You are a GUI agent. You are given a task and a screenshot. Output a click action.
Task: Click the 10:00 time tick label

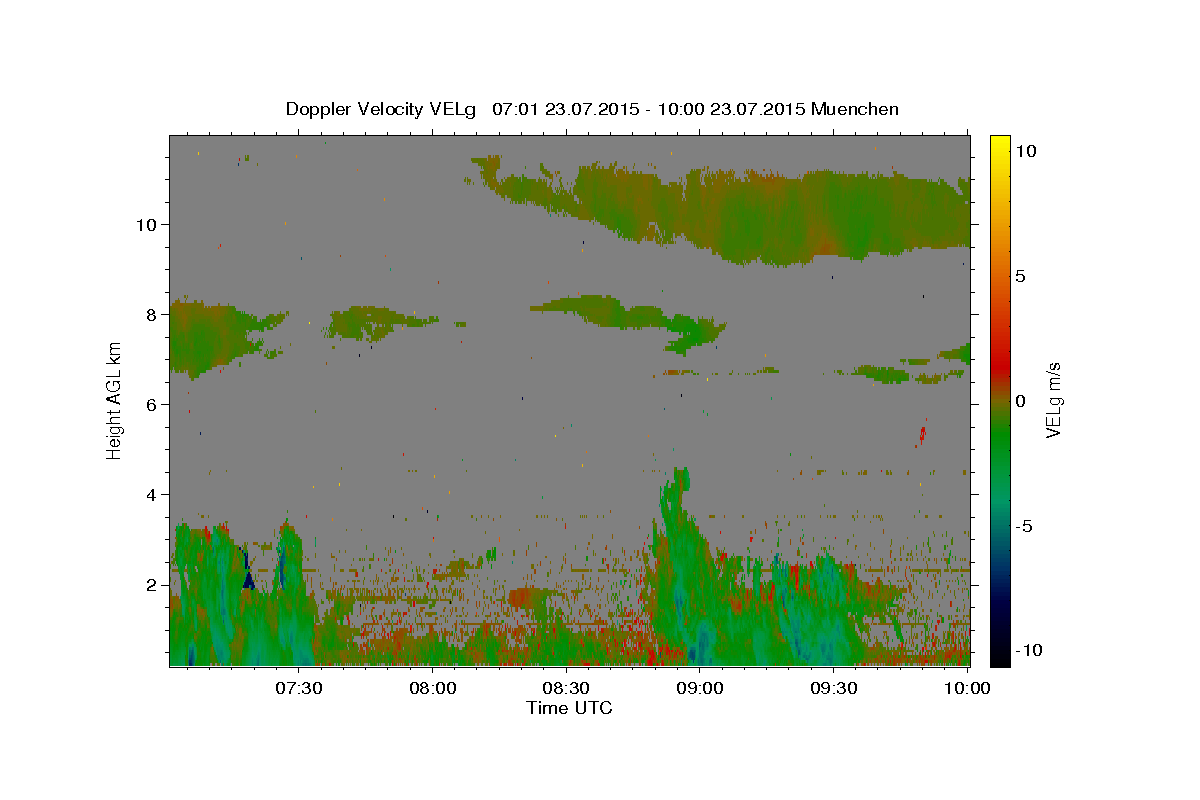[966, 688]
